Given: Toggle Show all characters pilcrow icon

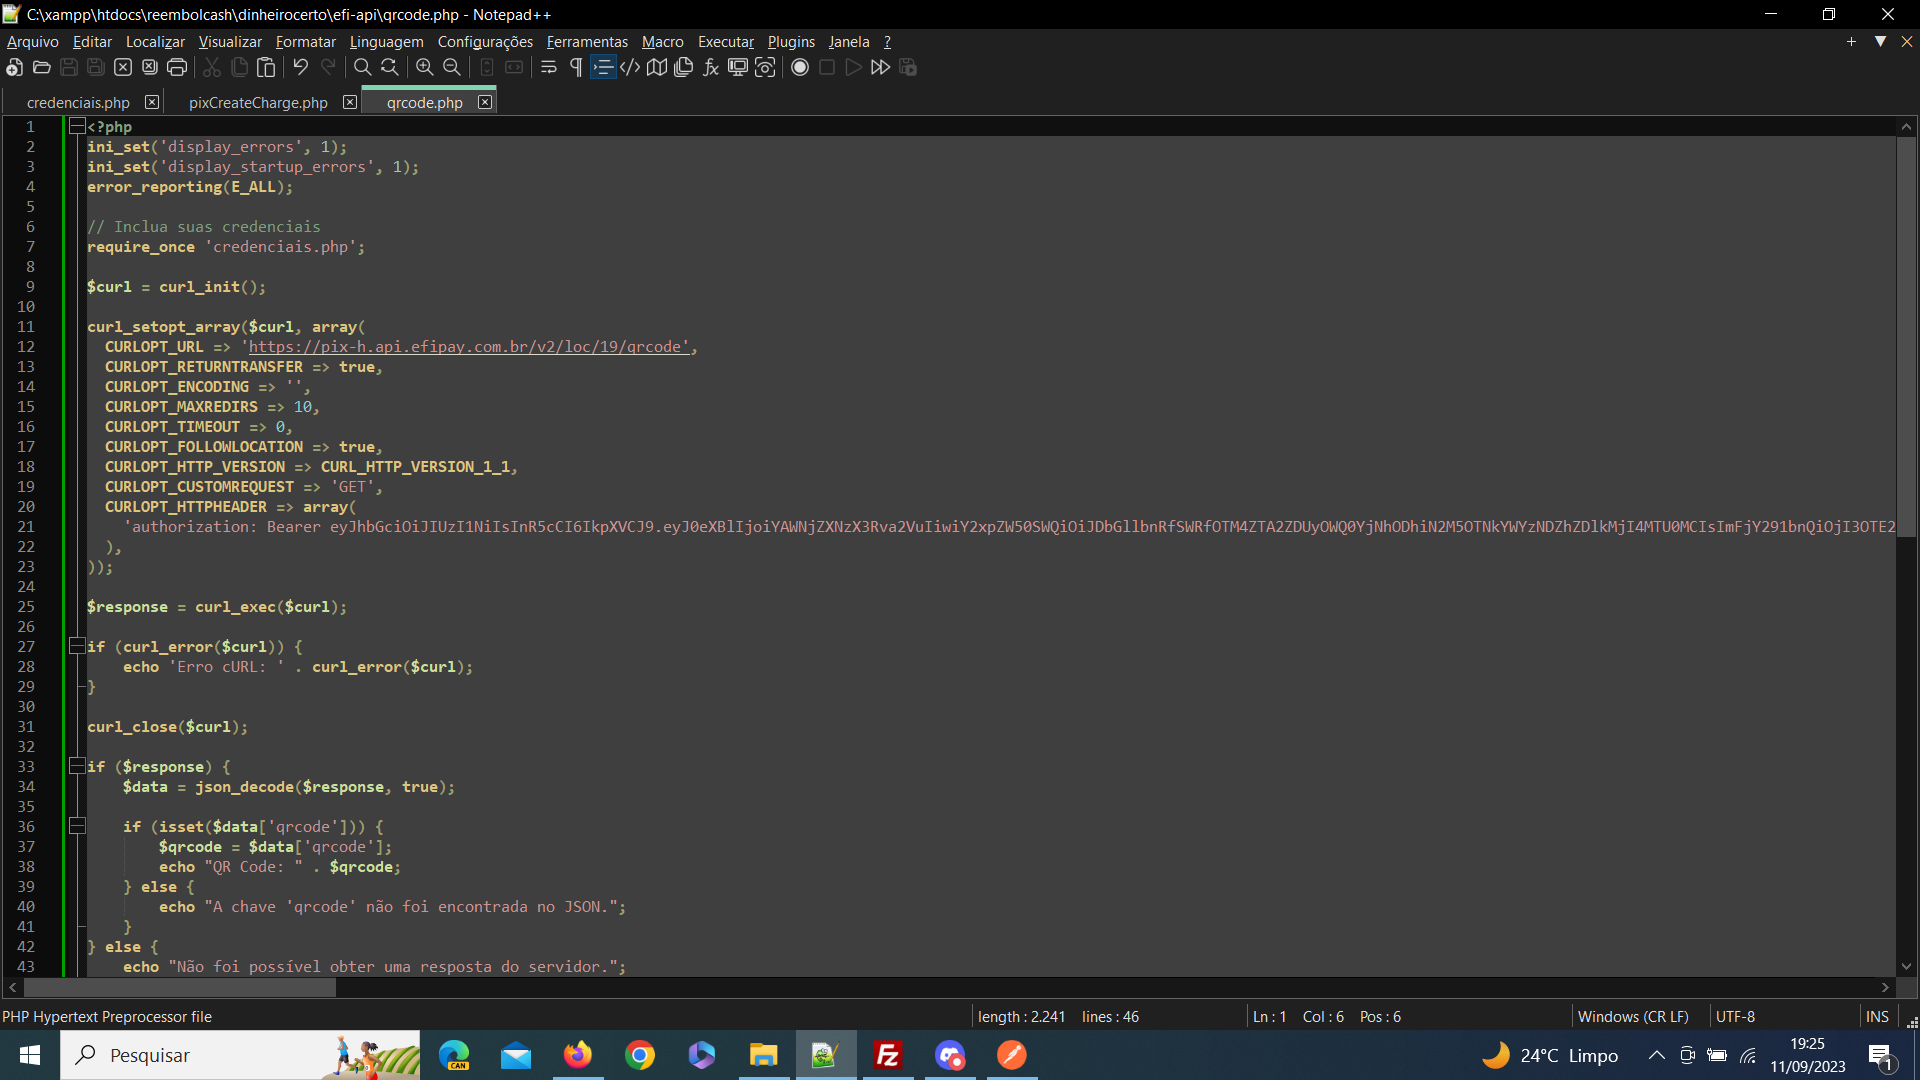Looking at the screenshot, I should [576, 67].
